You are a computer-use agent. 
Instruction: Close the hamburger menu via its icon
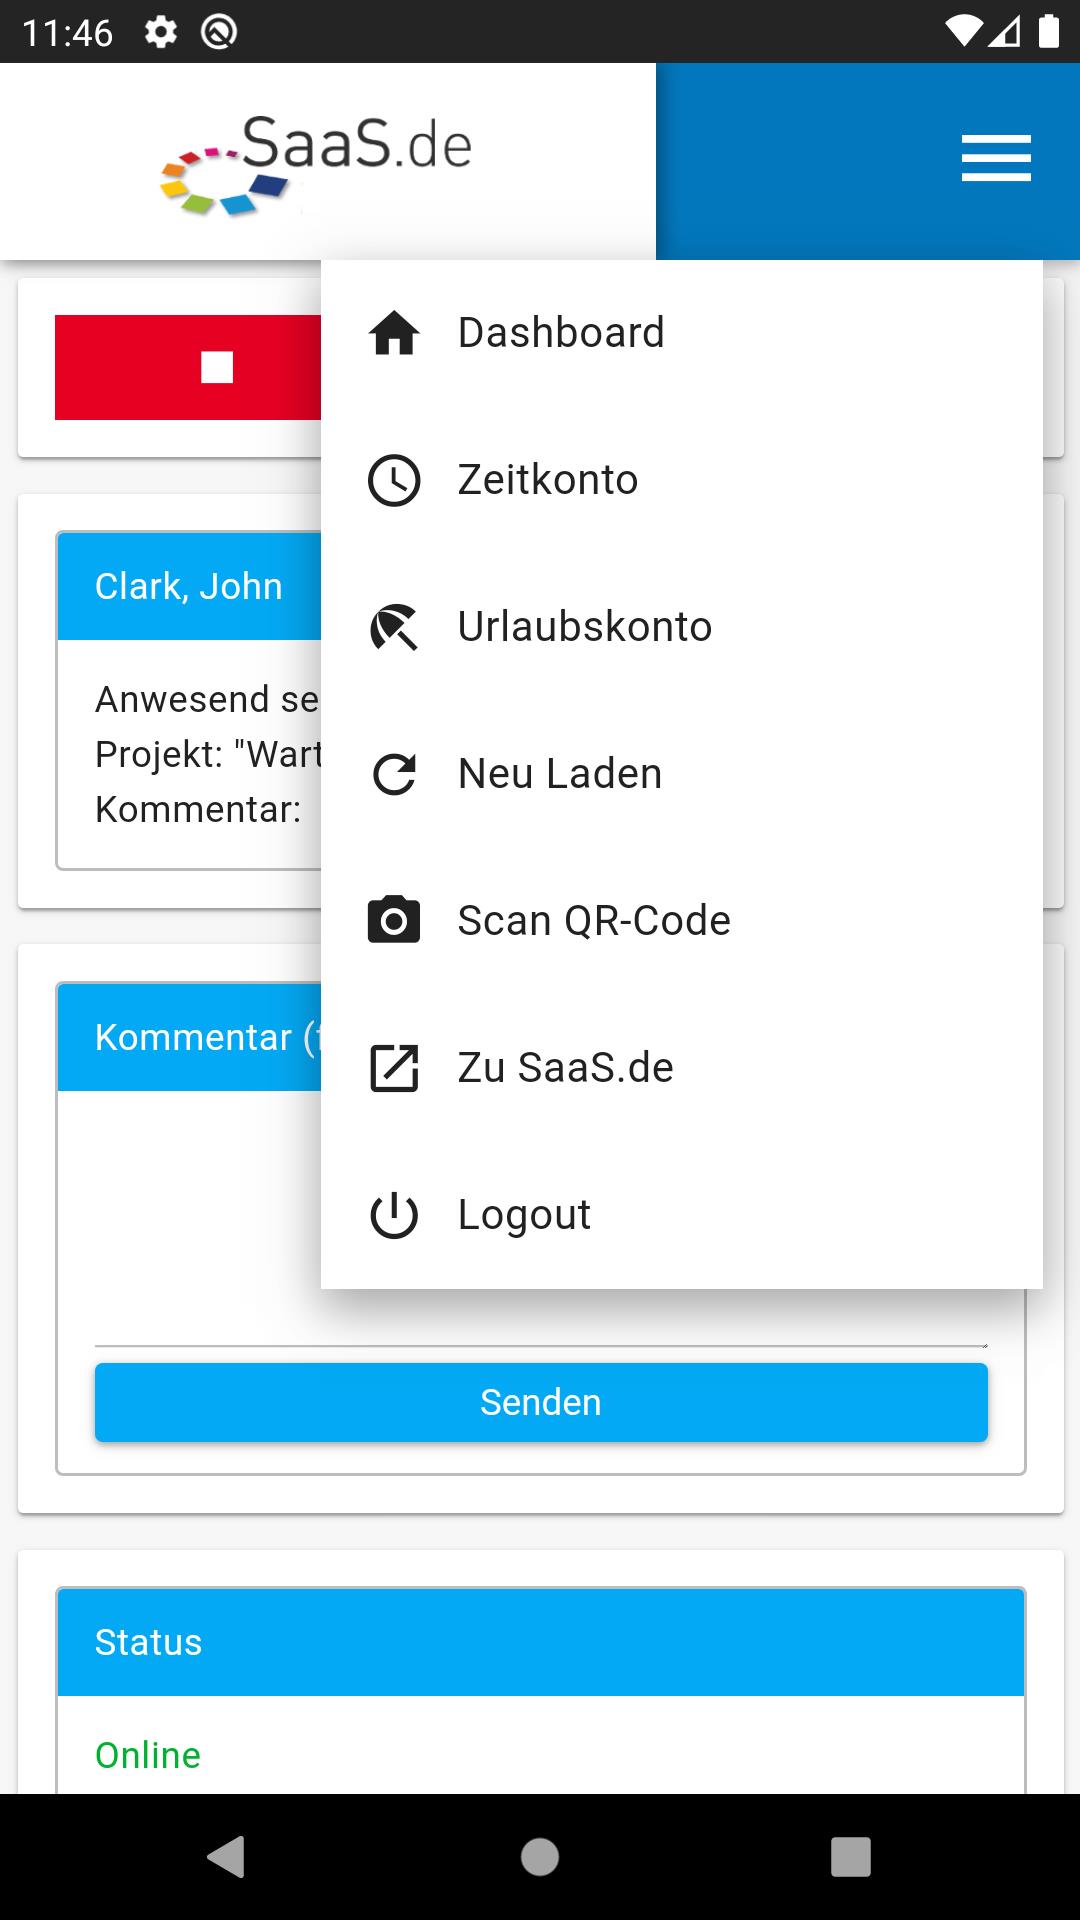[996, 159]
